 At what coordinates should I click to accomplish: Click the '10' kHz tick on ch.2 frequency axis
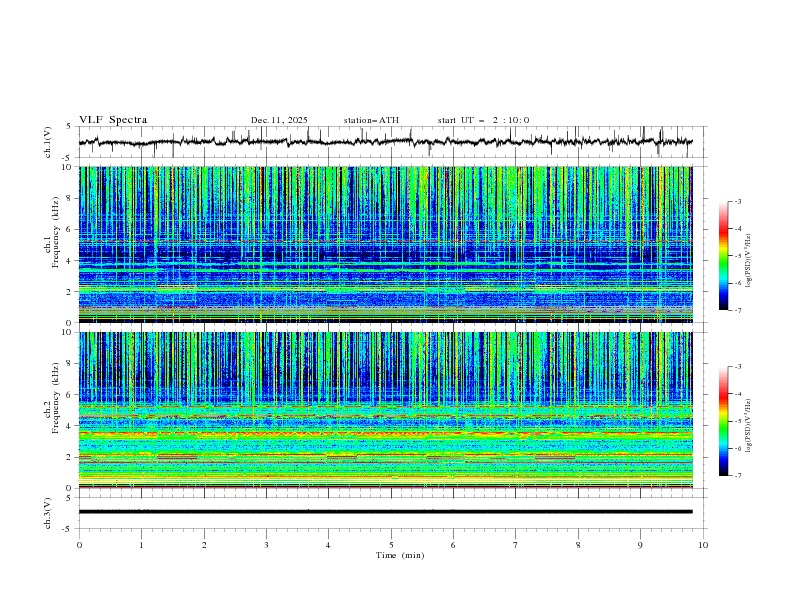pyautogui.click(x=69, y=332)
